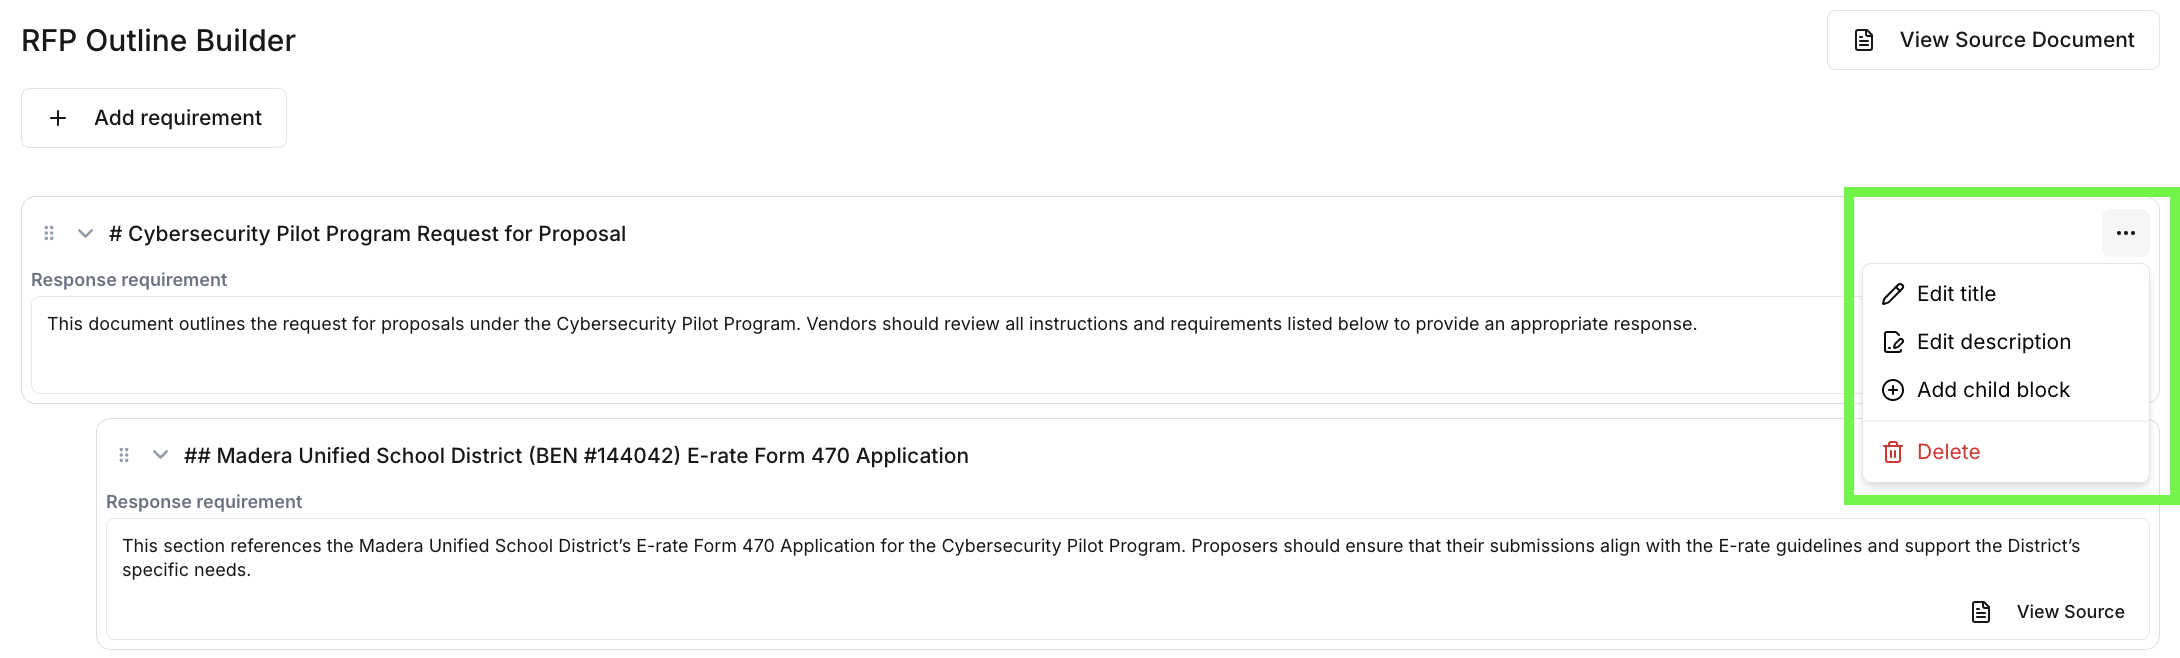
Task: Click the edit-description icon in the menu
Action: coord(1893,341)
